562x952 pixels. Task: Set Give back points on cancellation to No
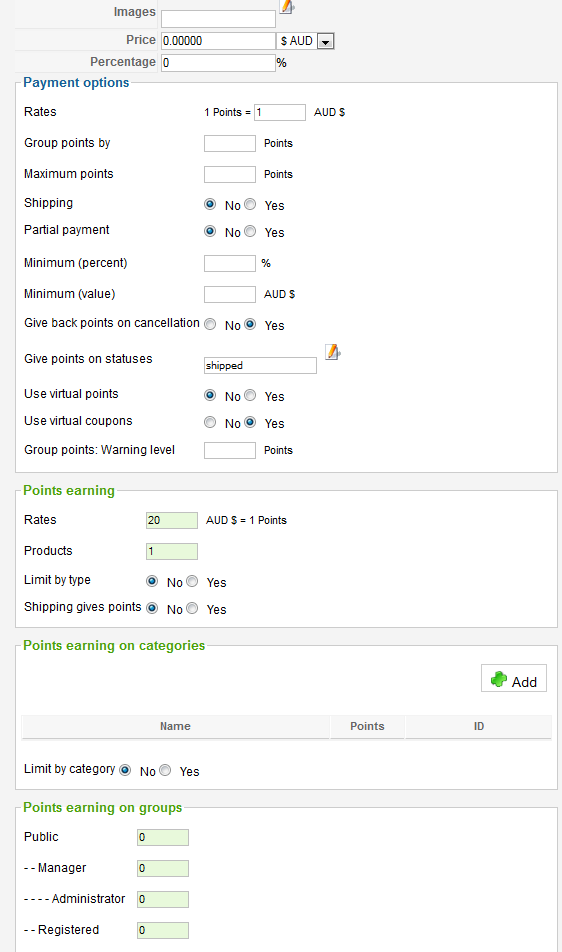pos(210,324)
